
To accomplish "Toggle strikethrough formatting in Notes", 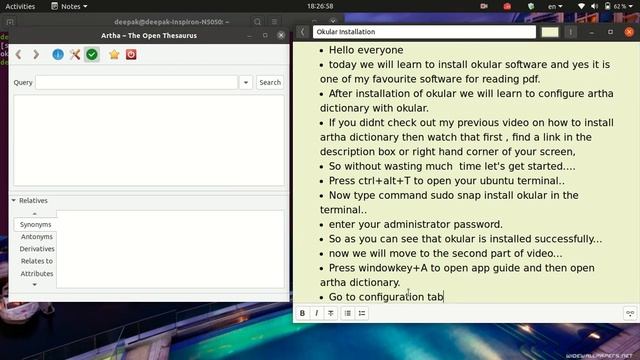I will pyautogui.click(x=331, y=313).
